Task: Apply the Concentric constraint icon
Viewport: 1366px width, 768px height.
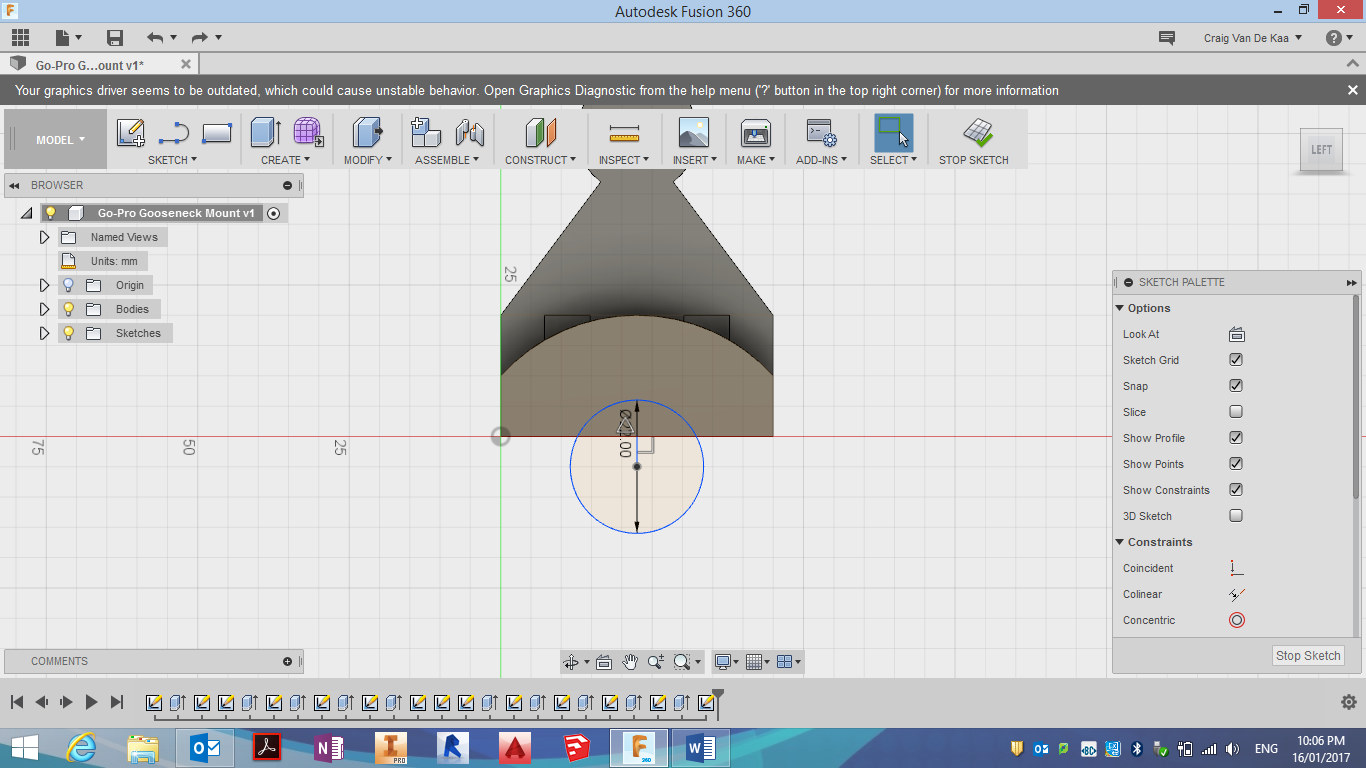Action: coord(1236,620)
